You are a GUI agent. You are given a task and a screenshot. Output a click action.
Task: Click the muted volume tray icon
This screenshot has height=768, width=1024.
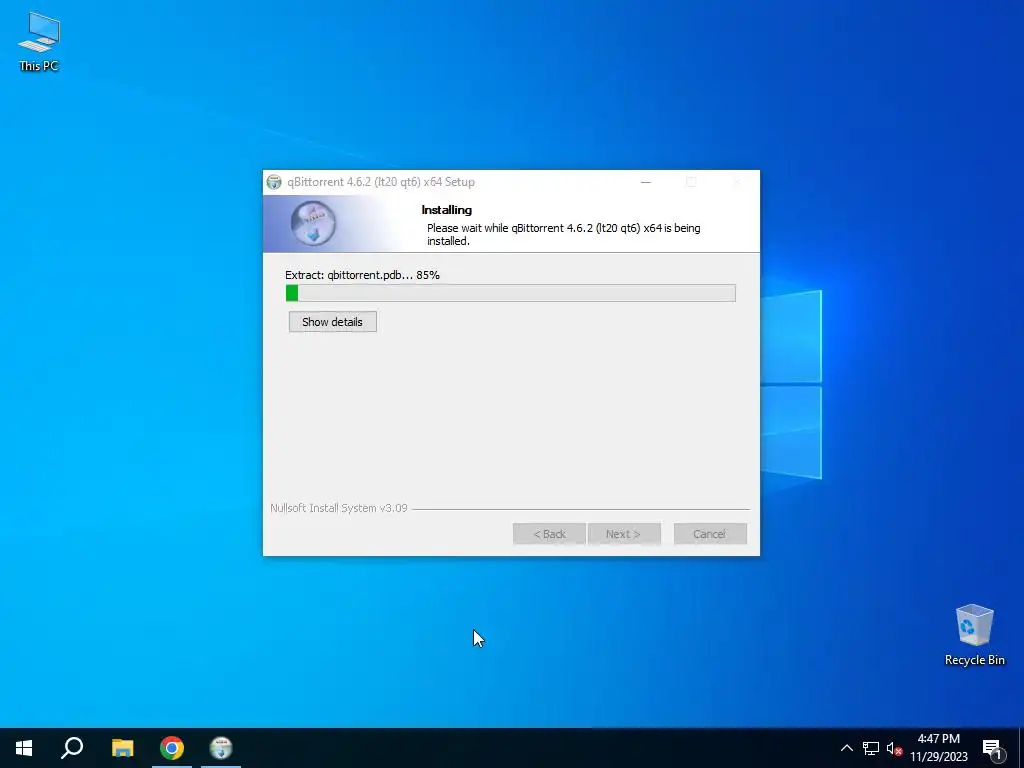[x=894, y=748]
